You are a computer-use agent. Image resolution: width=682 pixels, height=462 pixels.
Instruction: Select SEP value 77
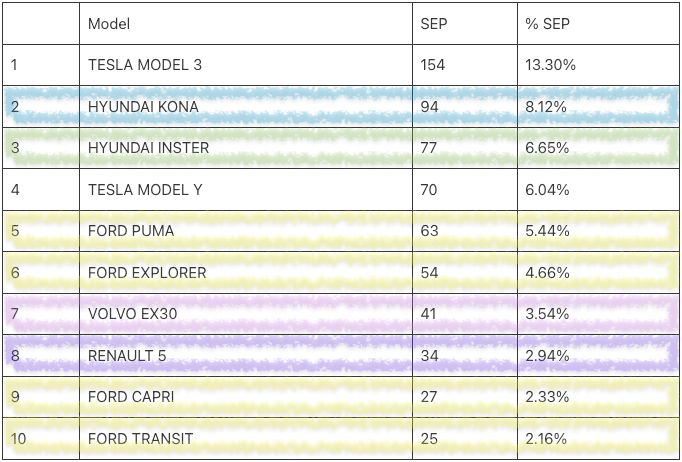point(429,148)
